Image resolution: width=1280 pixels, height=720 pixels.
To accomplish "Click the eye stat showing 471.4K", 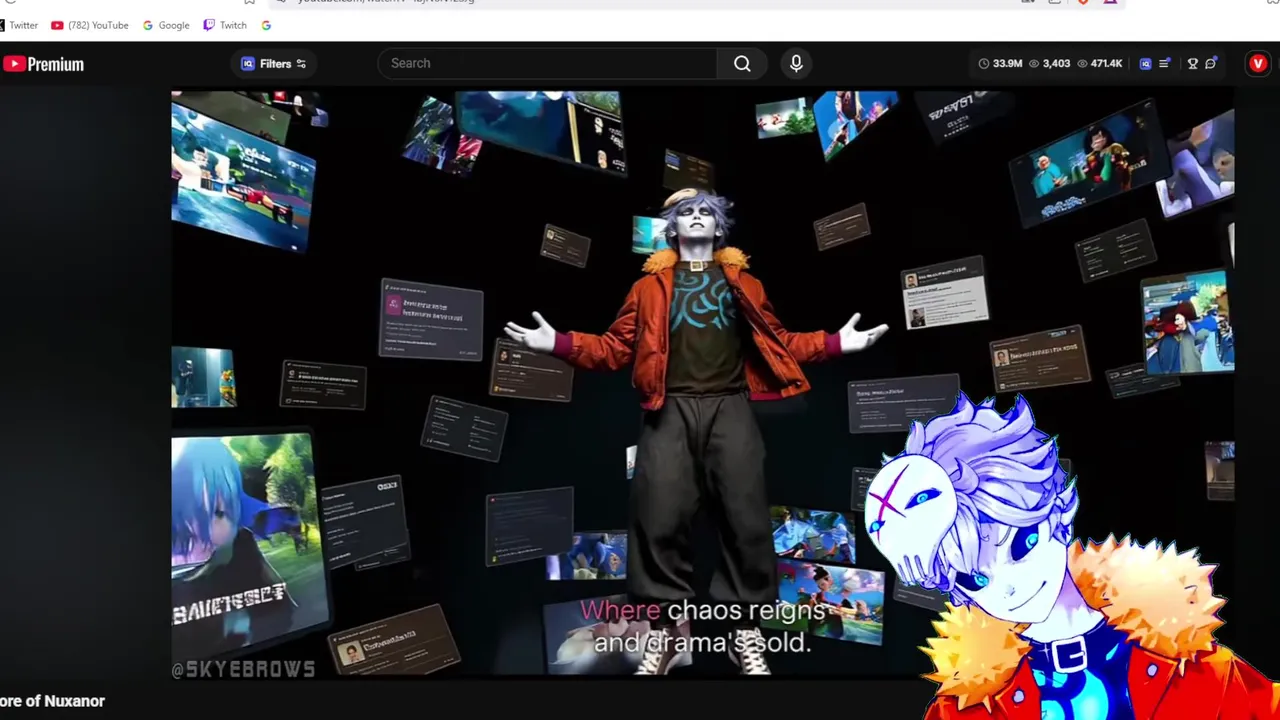I will coord(1100,63).
